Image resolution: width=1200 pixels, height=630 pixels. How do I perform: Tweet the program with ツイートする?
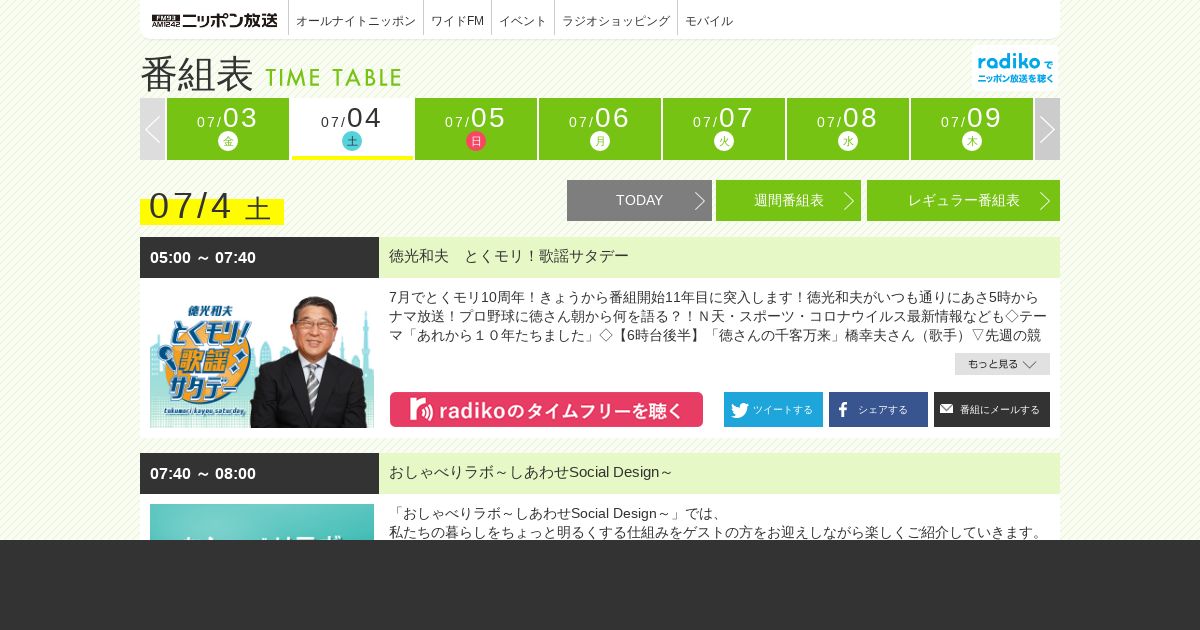tap(773, 410)
